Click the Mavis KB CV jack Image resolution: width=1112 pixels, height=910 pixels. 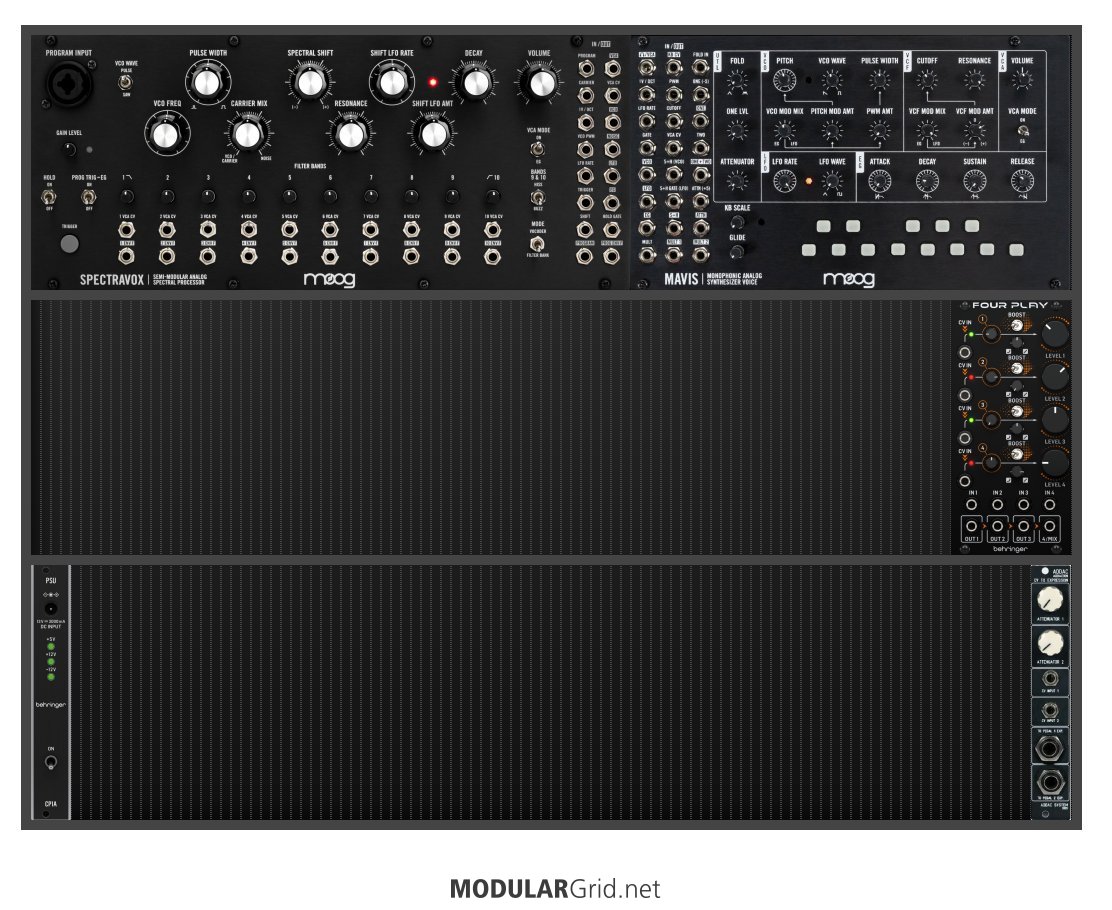674,67
